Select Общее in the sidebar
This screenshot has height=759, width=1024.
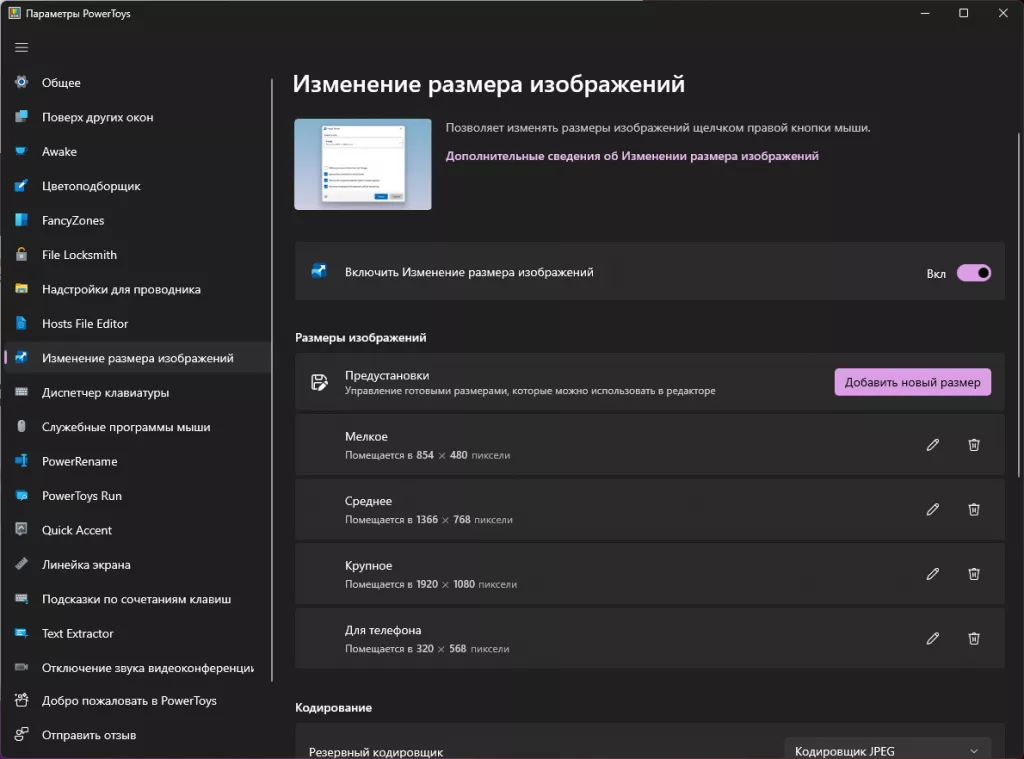coord(61,83)
